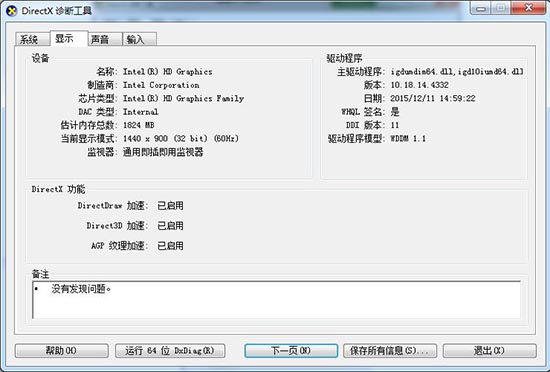This screenshot has height=372, width=550.
Task: Close the DirectX 诊断工具 window
Action: tap(528, 8)
